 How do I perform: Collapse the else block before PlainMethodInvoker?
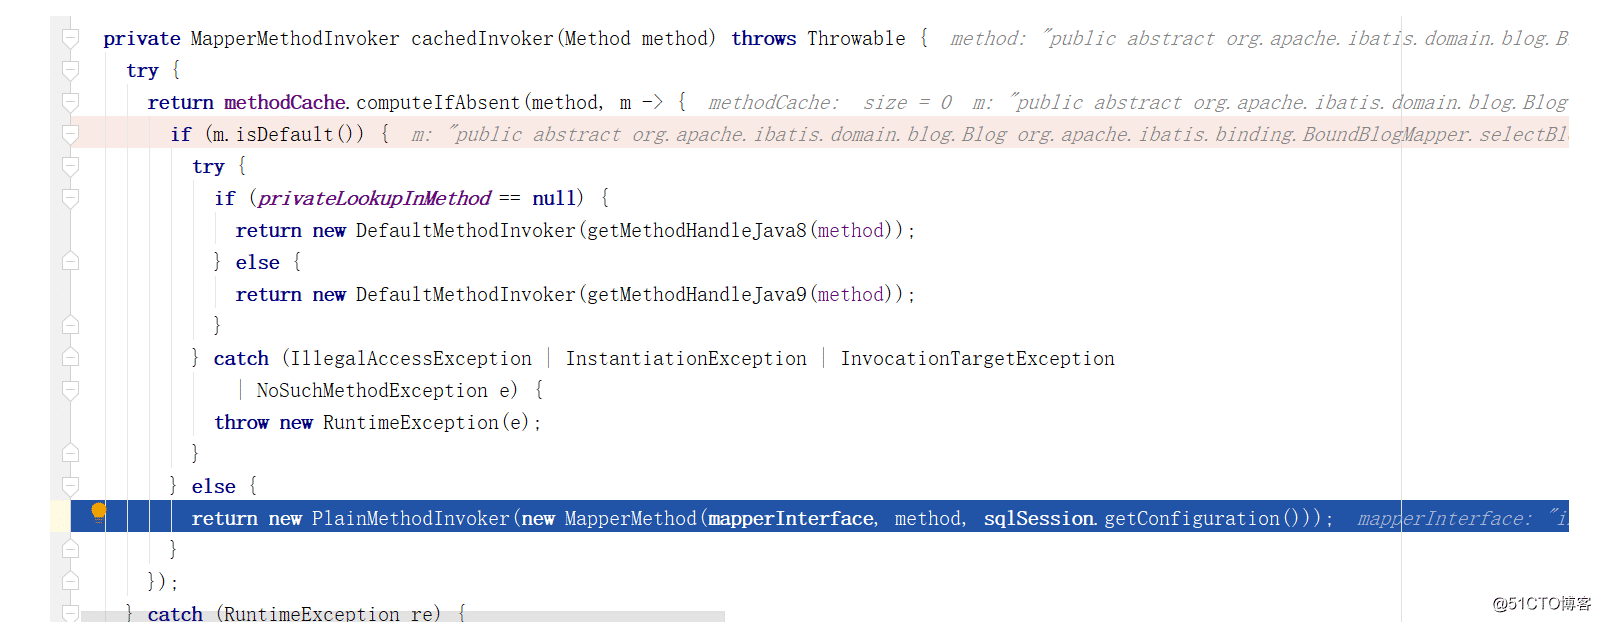click(x=70, y=486)
